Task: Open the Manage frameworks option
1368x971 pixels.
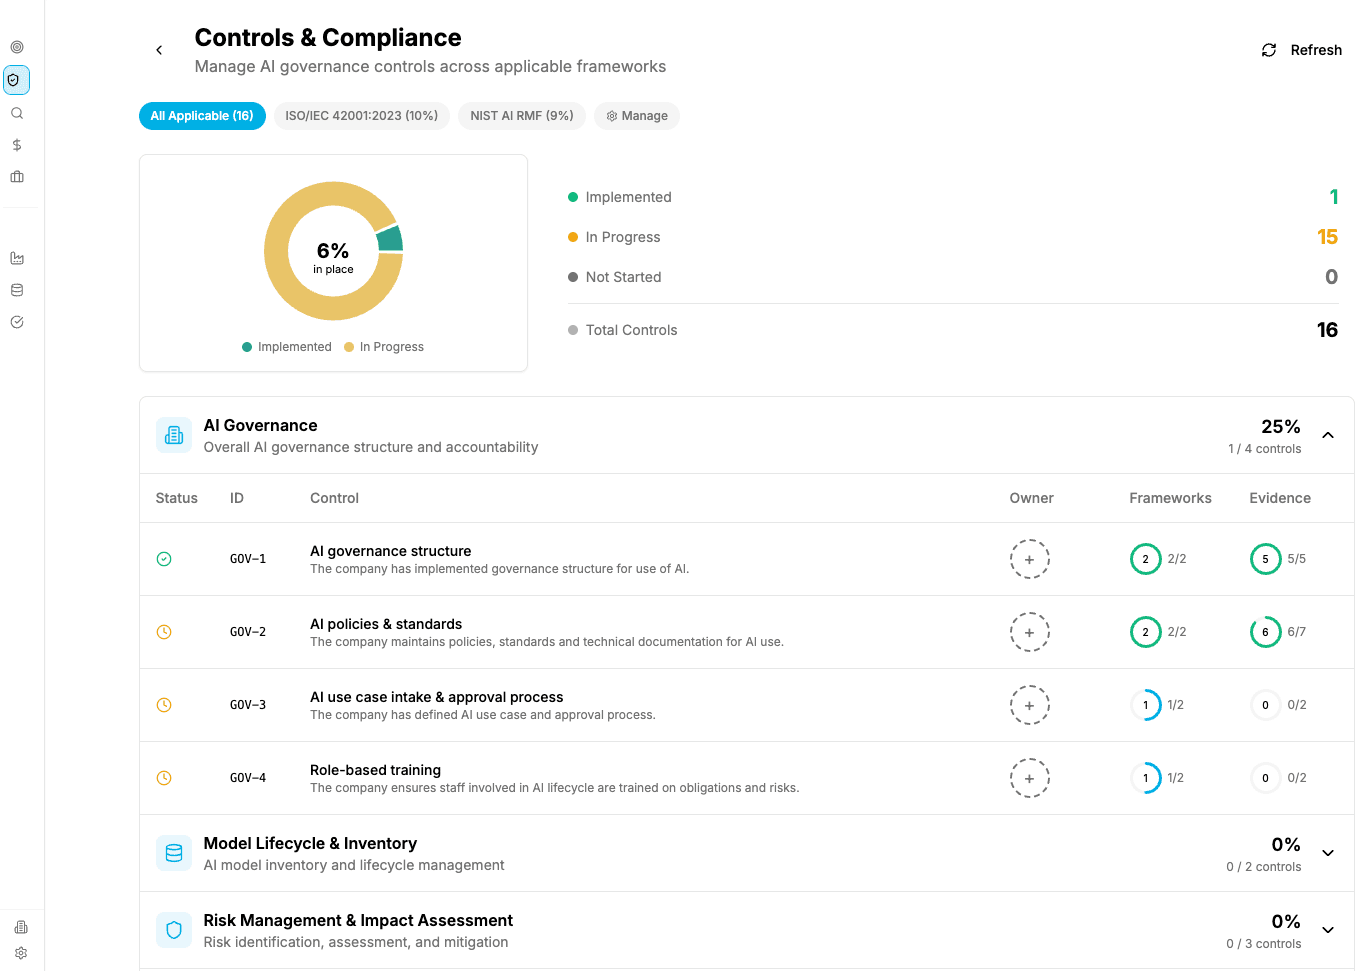Action: coord(637,116)
